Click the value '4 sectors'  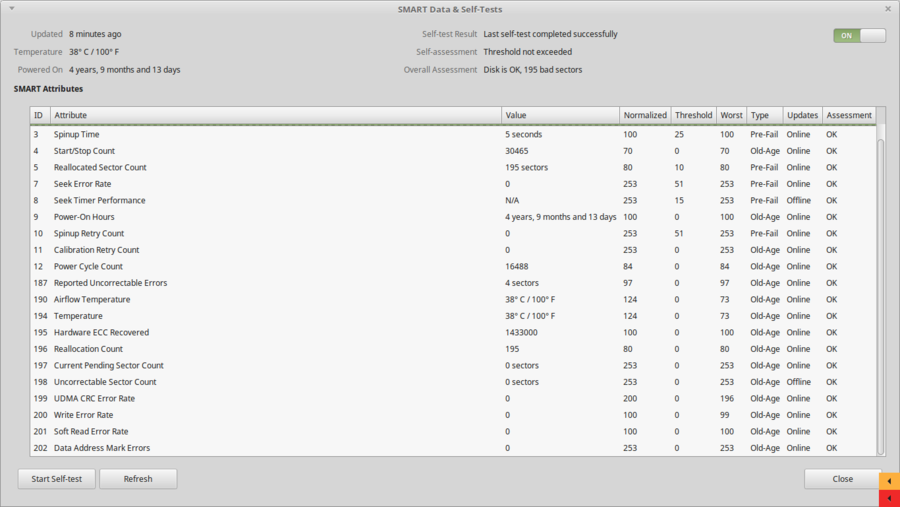[x=522, y=283]
